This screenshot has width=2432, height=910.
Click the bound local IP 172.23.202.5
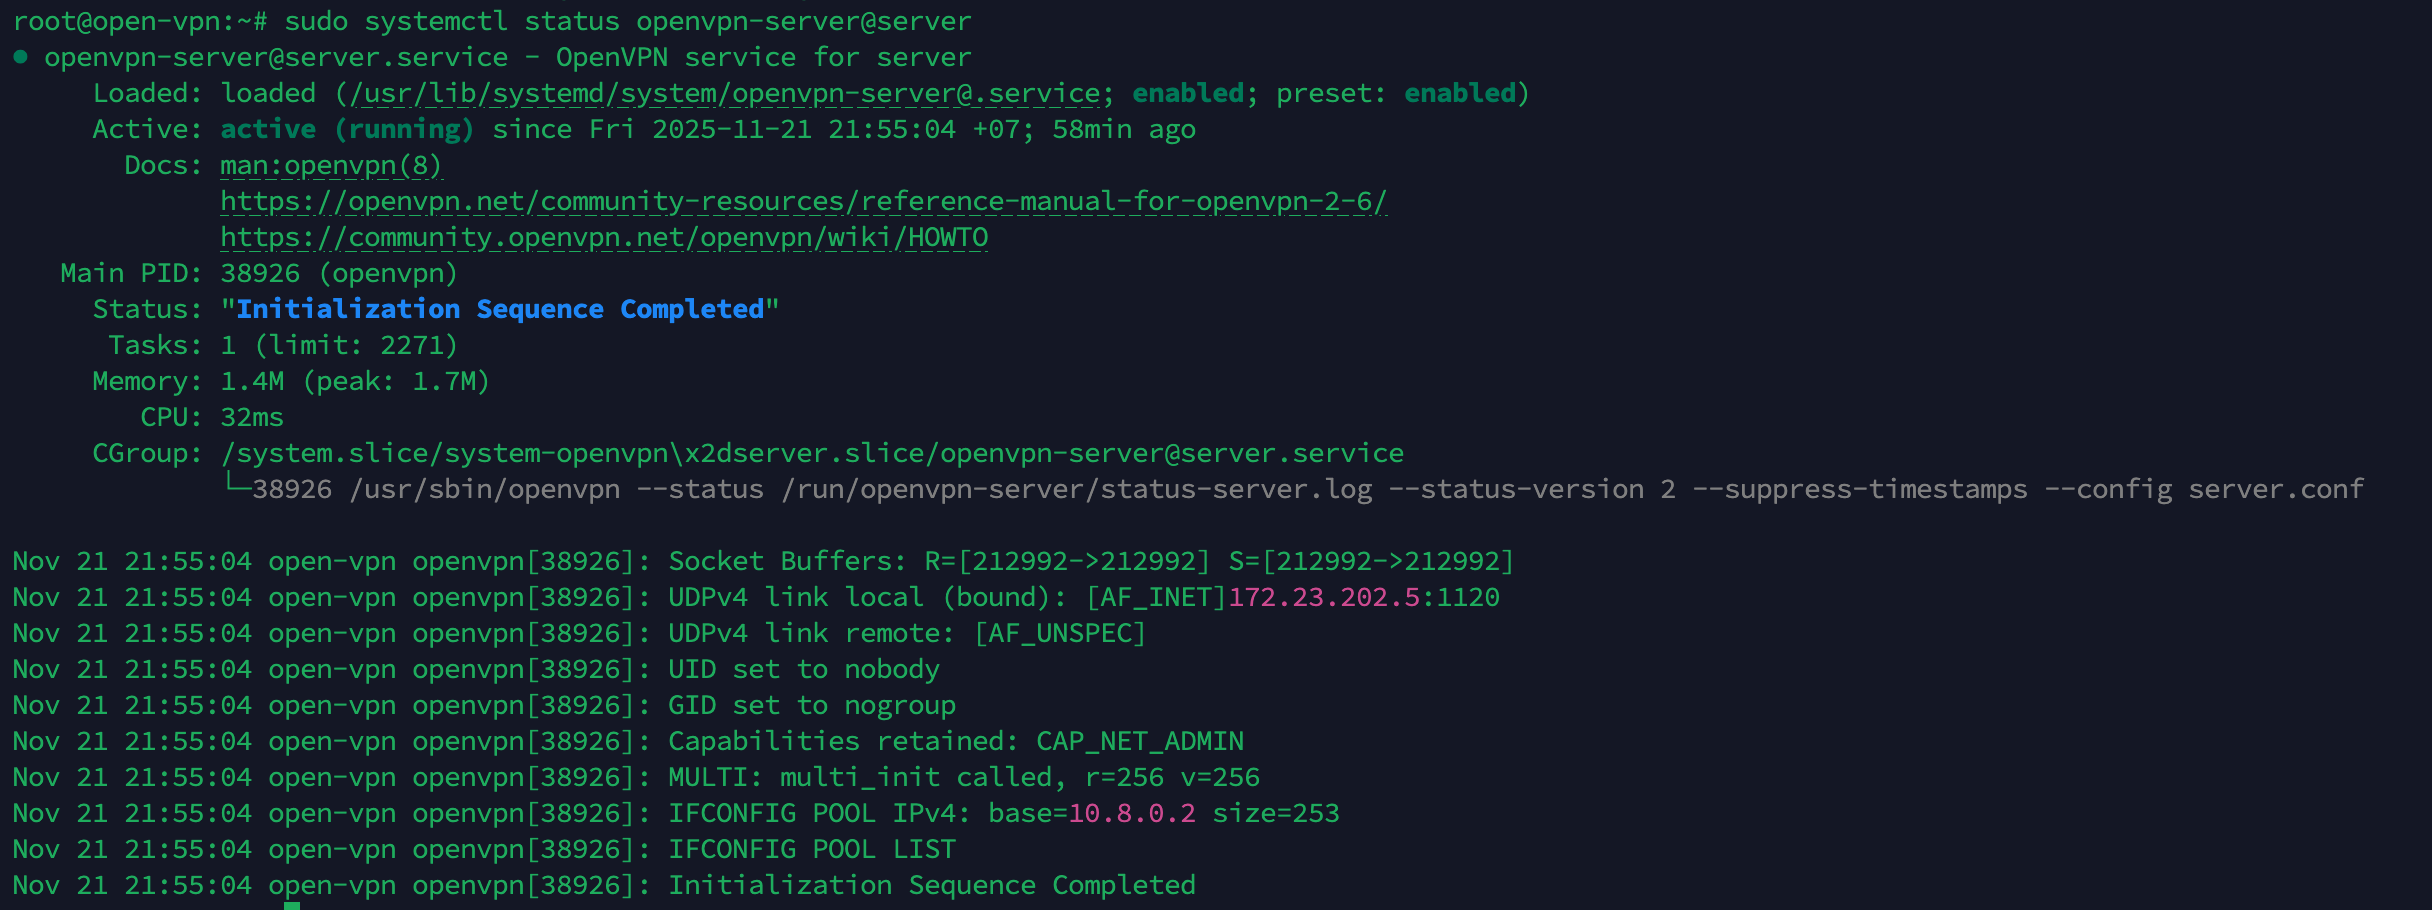(1324, 597)
